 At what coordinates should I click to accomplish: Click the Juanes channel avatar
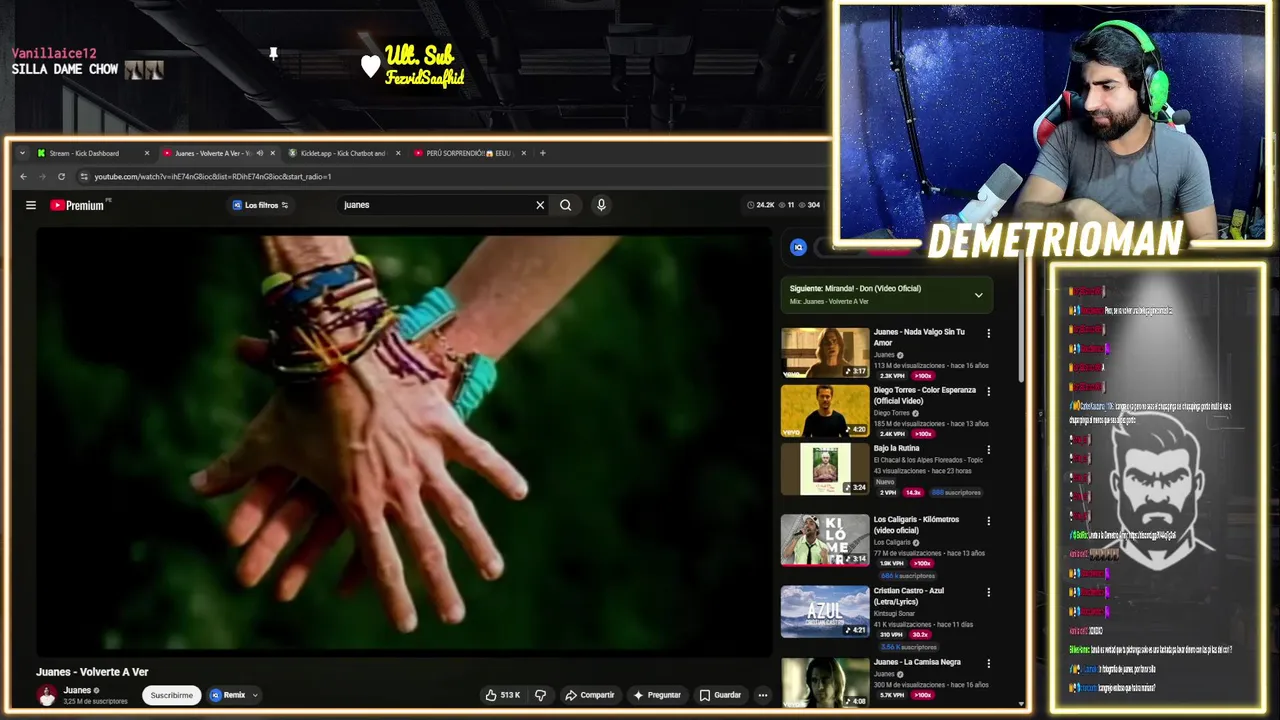pos(47,695)
